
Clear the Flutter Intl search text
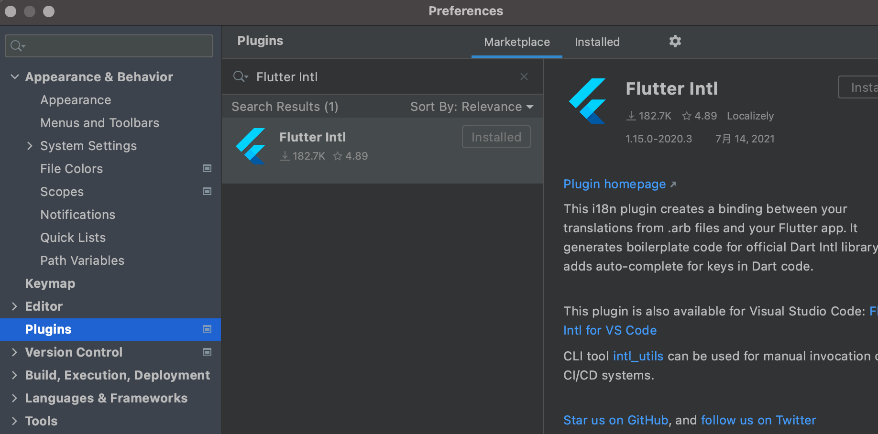(524, 77)
